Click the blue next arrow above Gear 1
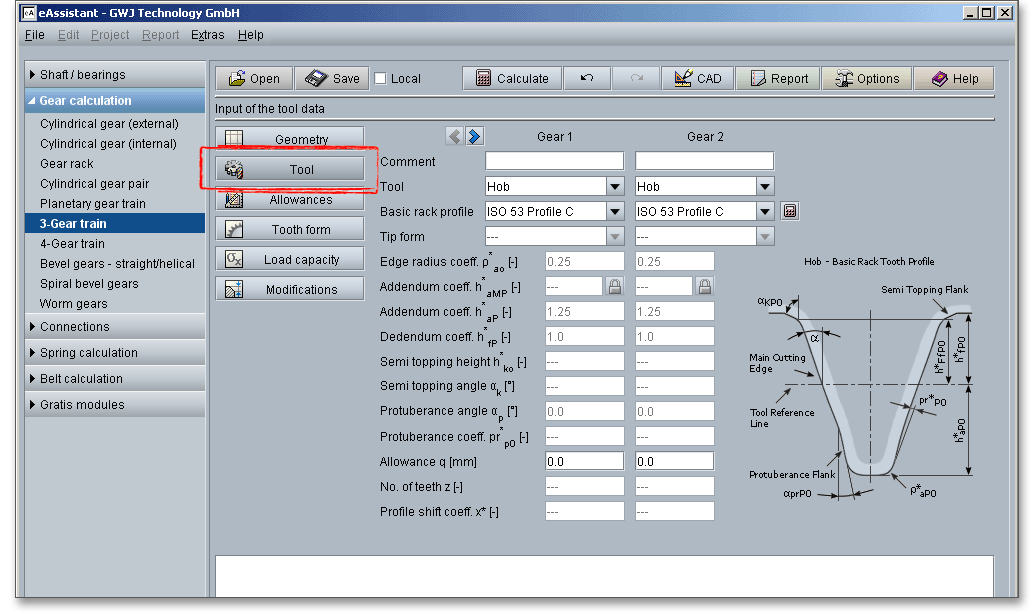 click(x=474, y=136)
